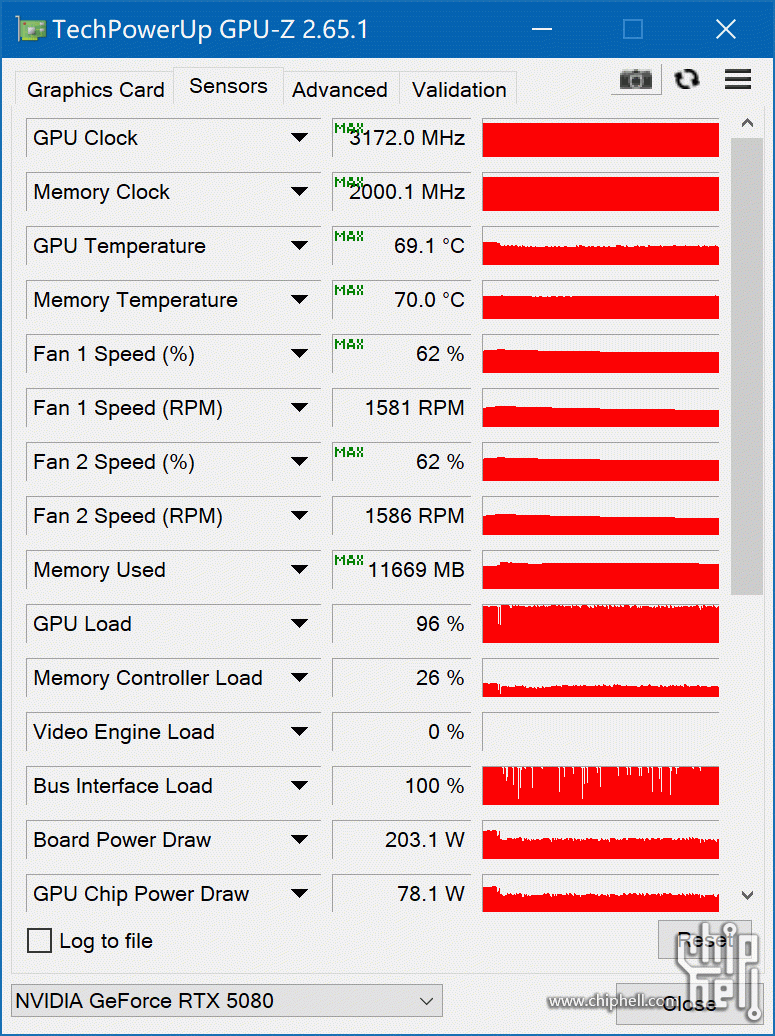The image size is (775, 1036).
Task: Open the Fan 2 Speed (RPM) dropdown
Action: click(299, 516)
